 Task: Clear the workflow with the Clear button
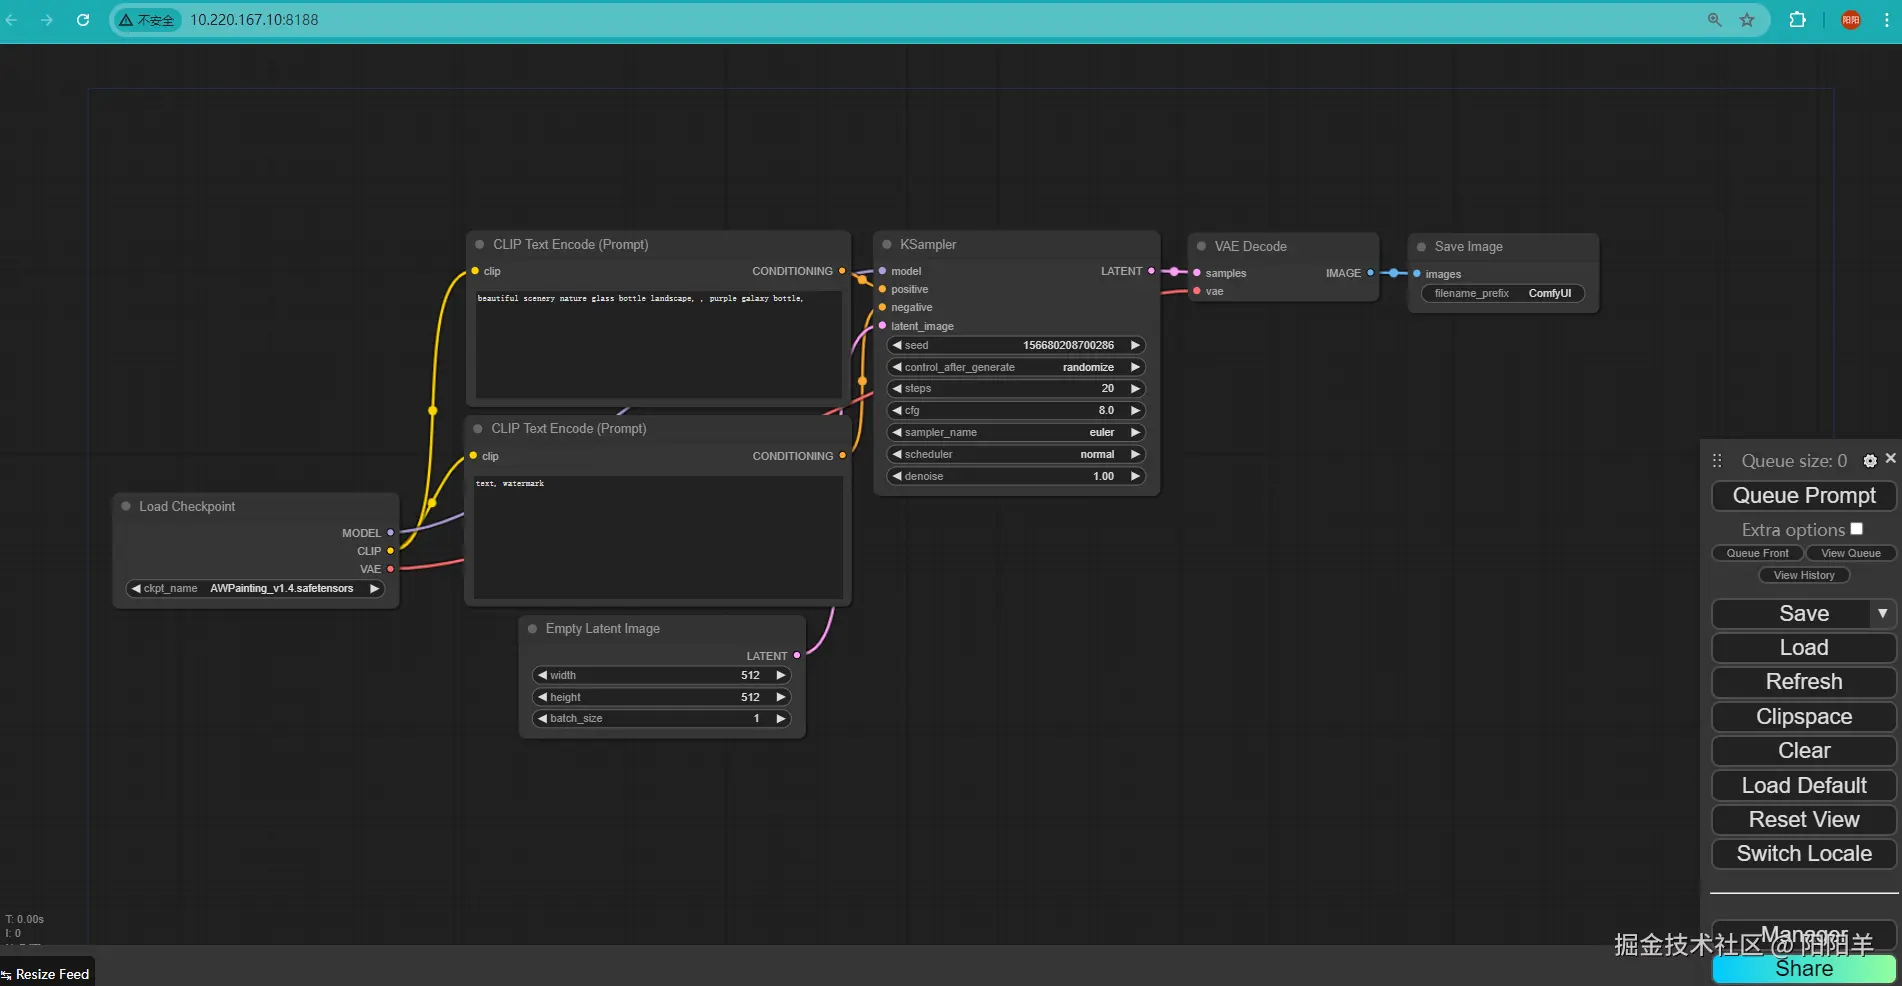pyautogui.click(x=1804, y=751)
